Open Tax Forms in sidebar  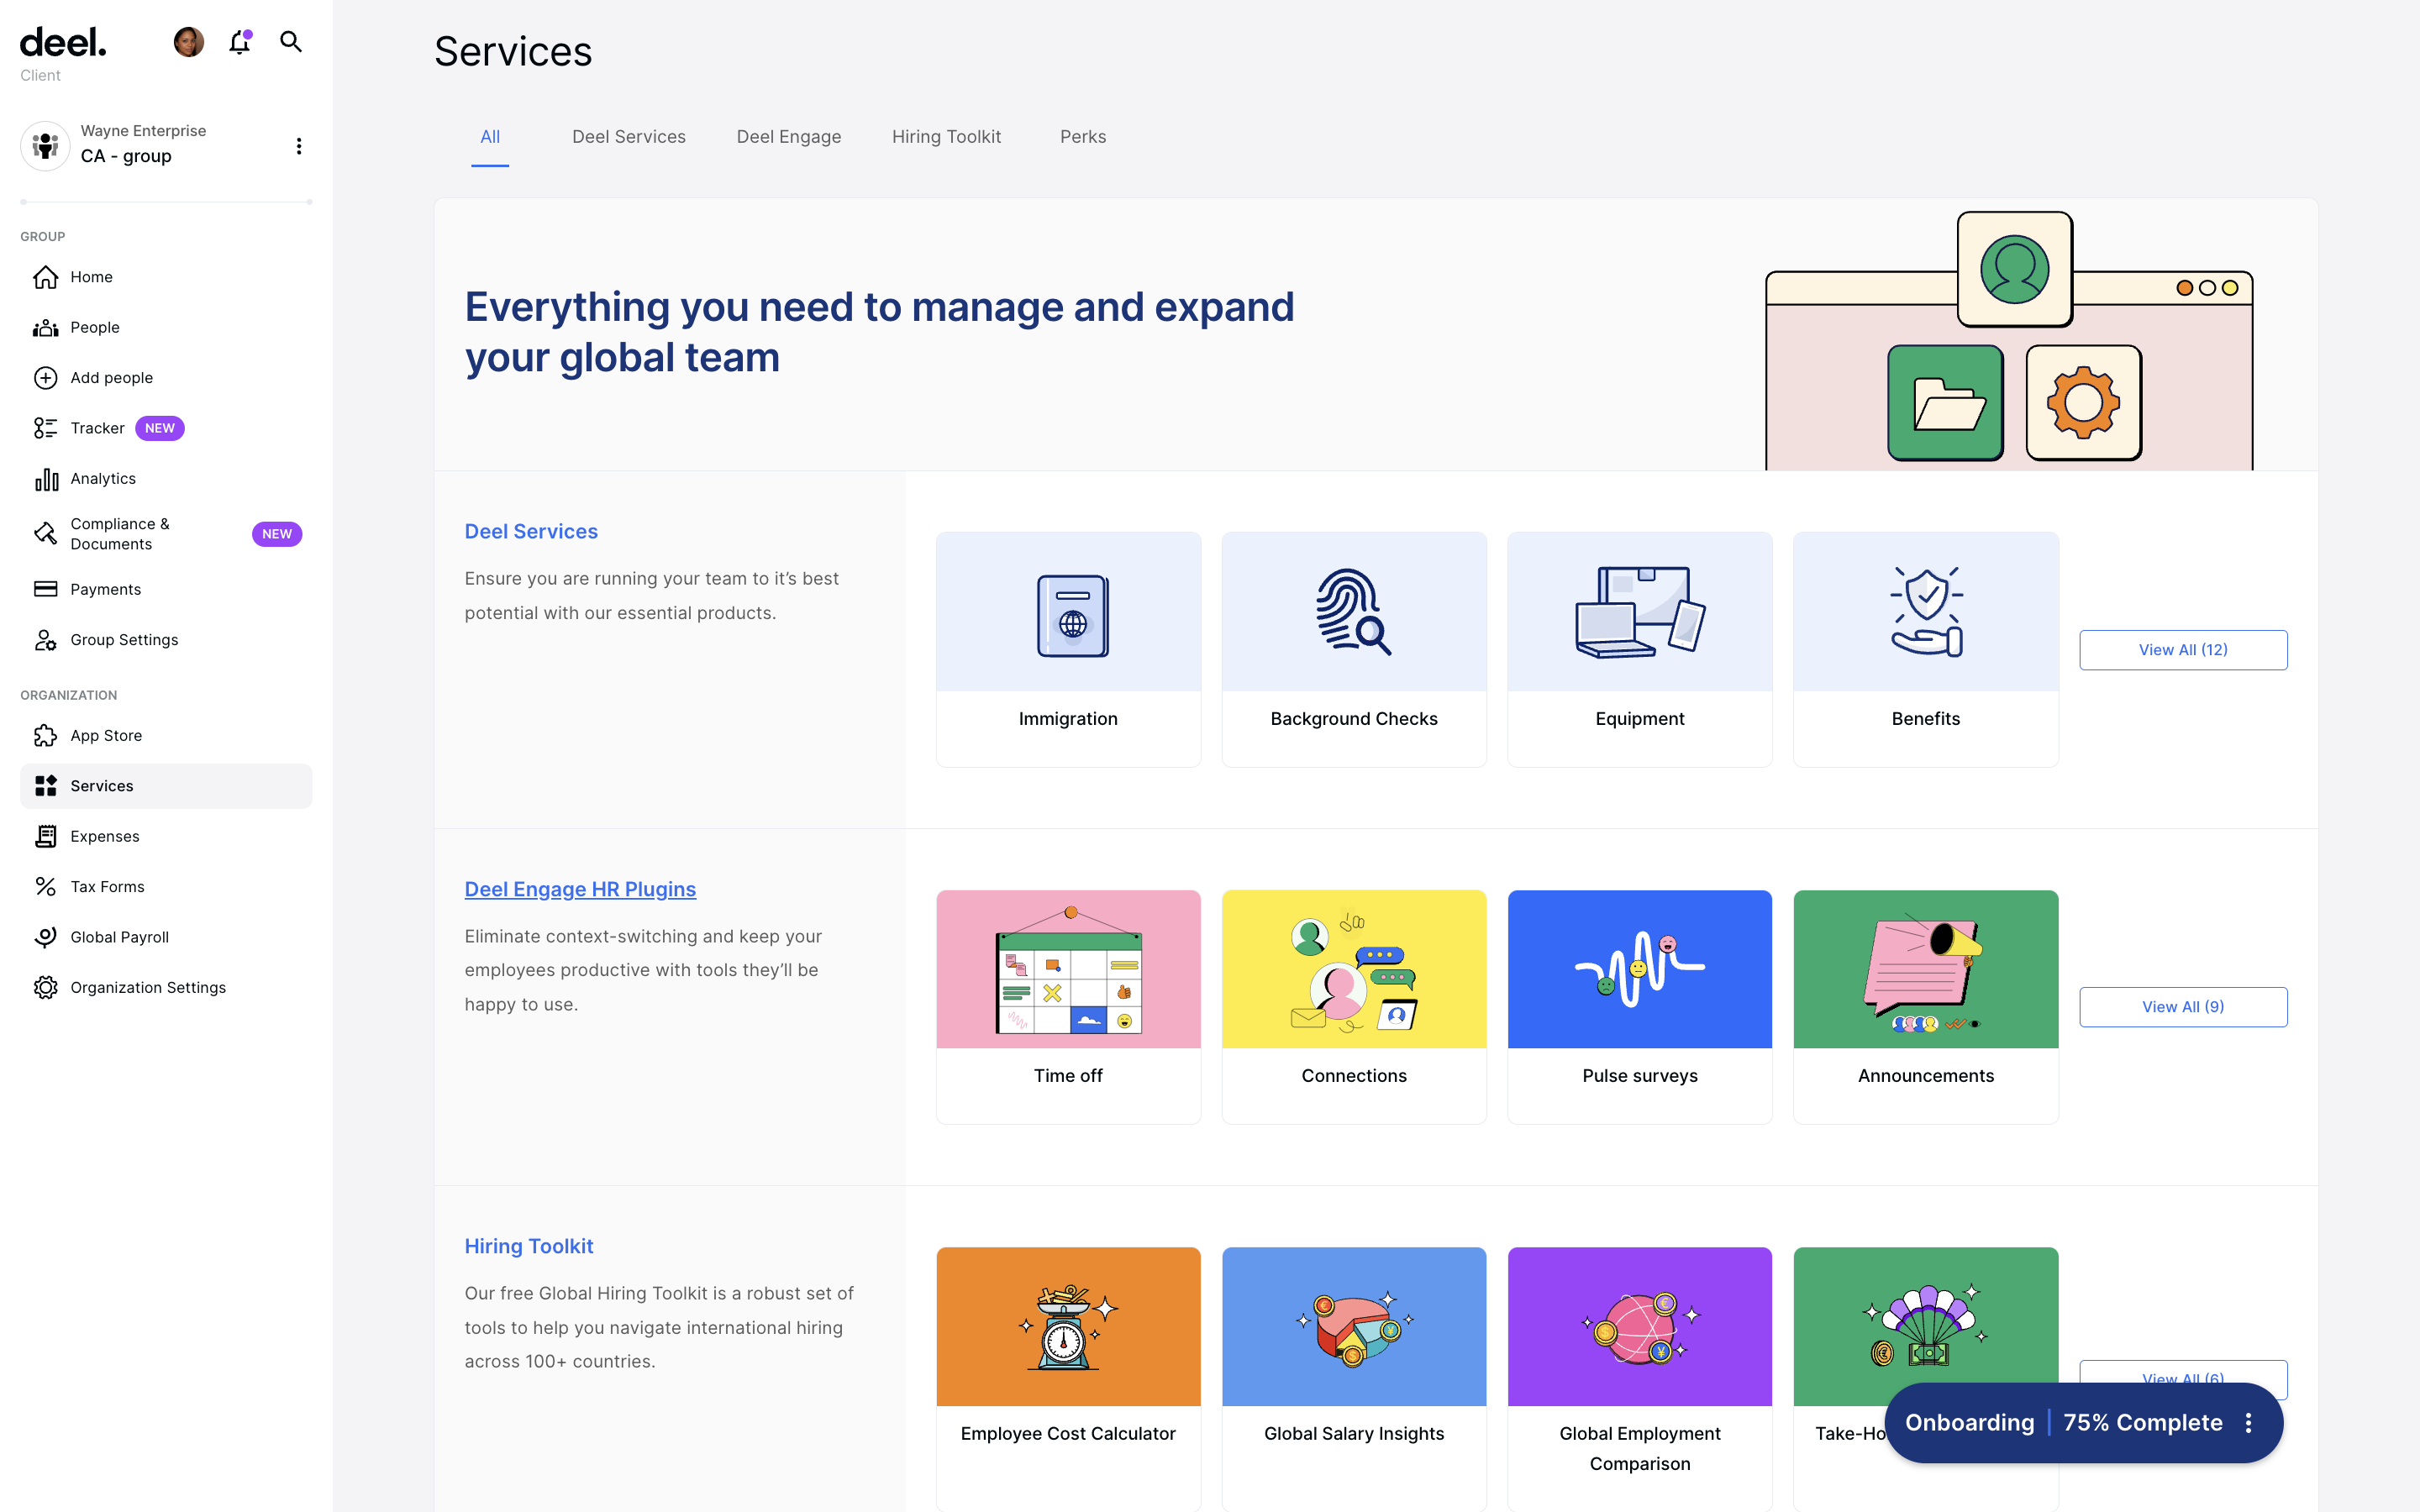click(107, 887)
